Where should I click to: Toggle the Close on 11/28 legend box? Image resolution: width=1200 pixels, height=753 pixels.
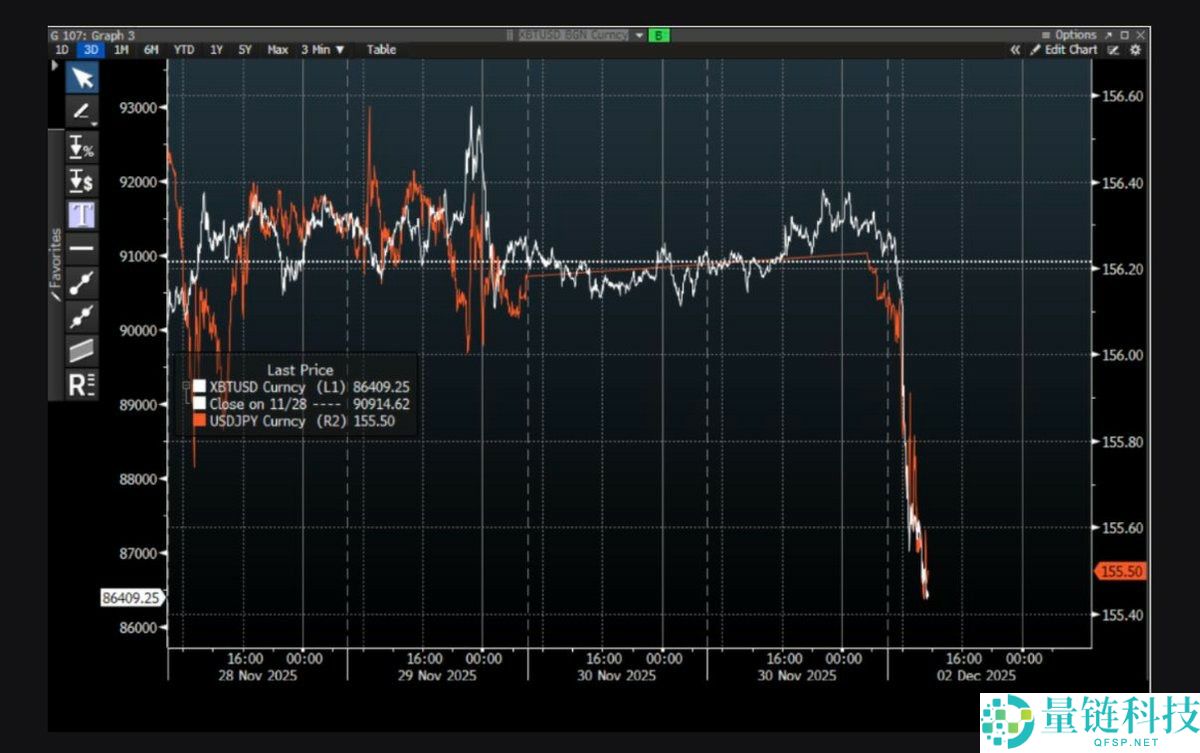tap(200, 403)
